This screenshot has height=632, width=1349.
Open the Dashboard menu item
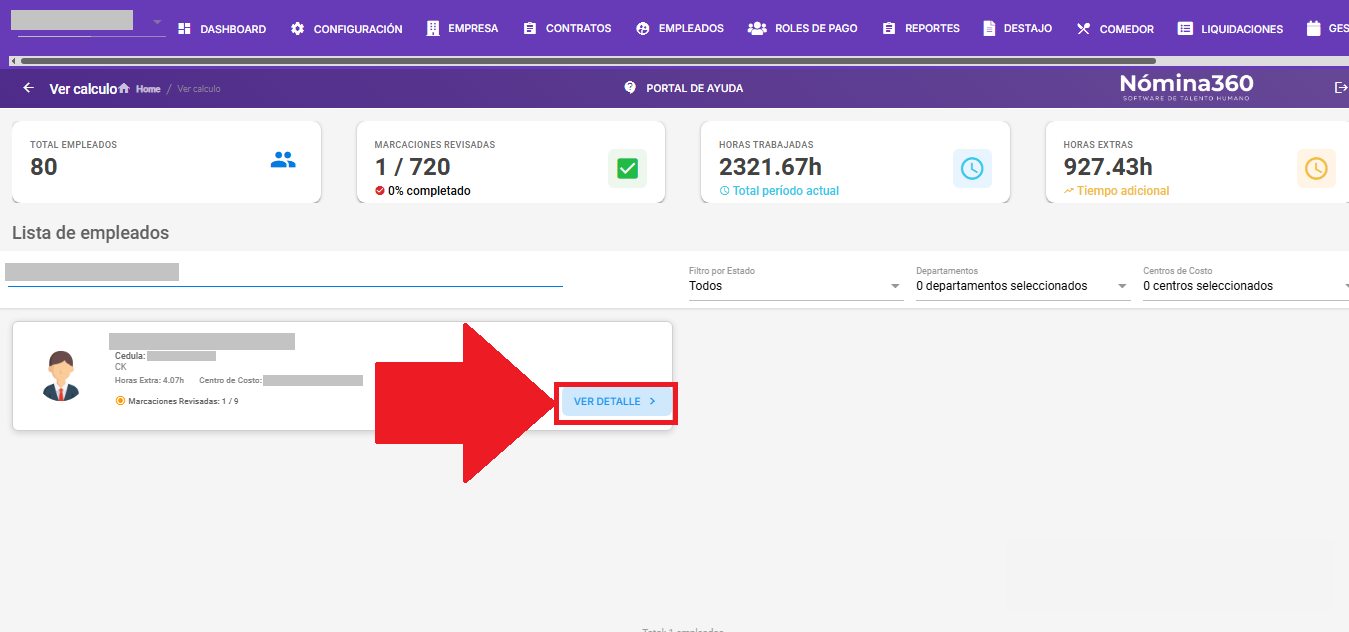[221, 29]
